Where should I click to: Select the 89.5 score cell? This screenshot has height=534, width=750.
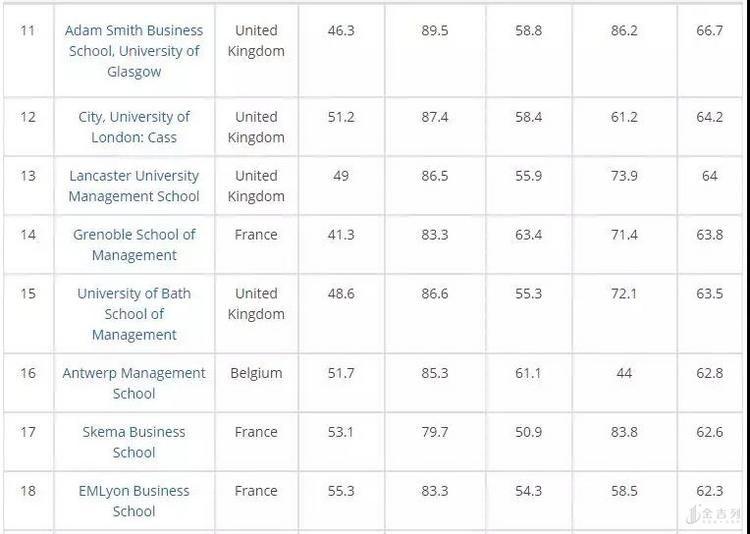click(435, 31)
